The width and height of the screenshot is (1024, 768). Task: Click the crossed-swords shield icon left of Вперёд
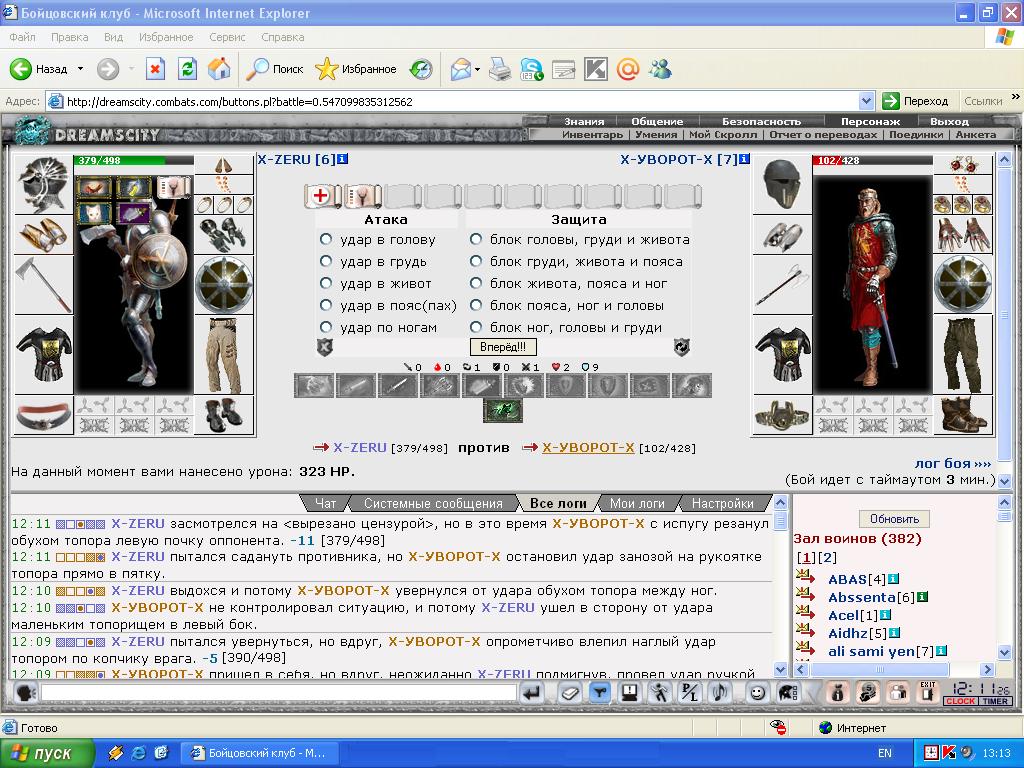(325, 347)
